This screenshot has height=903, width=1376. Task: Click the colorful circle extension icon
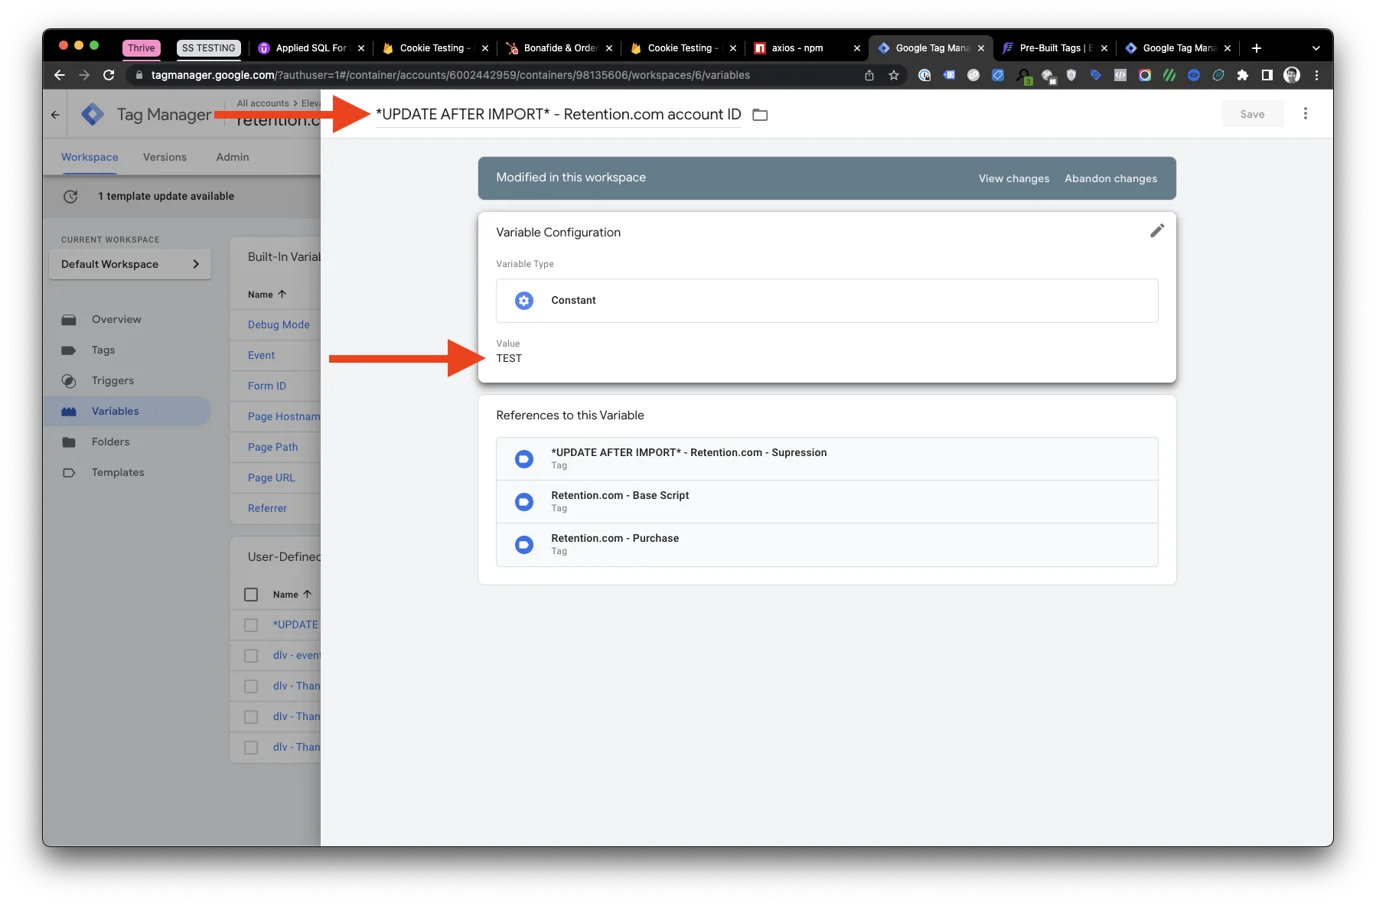1144,75
